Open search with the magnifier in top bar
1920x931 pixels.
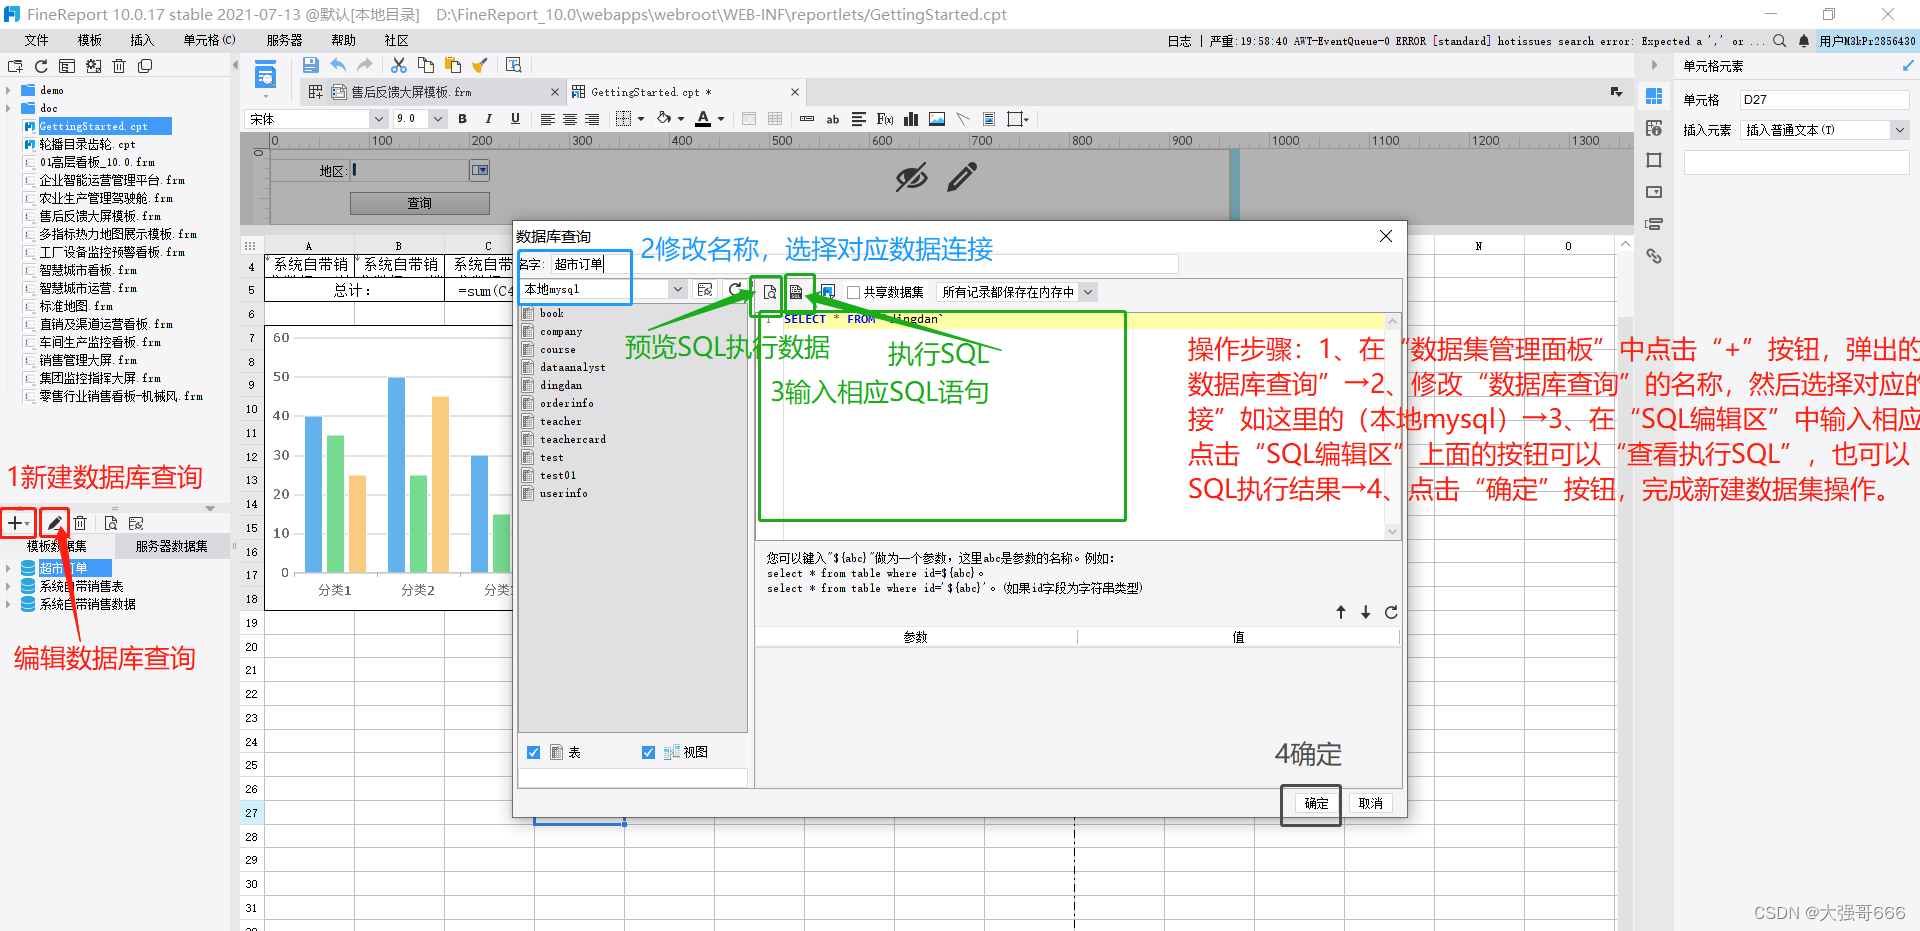[x=1780, y=41]
